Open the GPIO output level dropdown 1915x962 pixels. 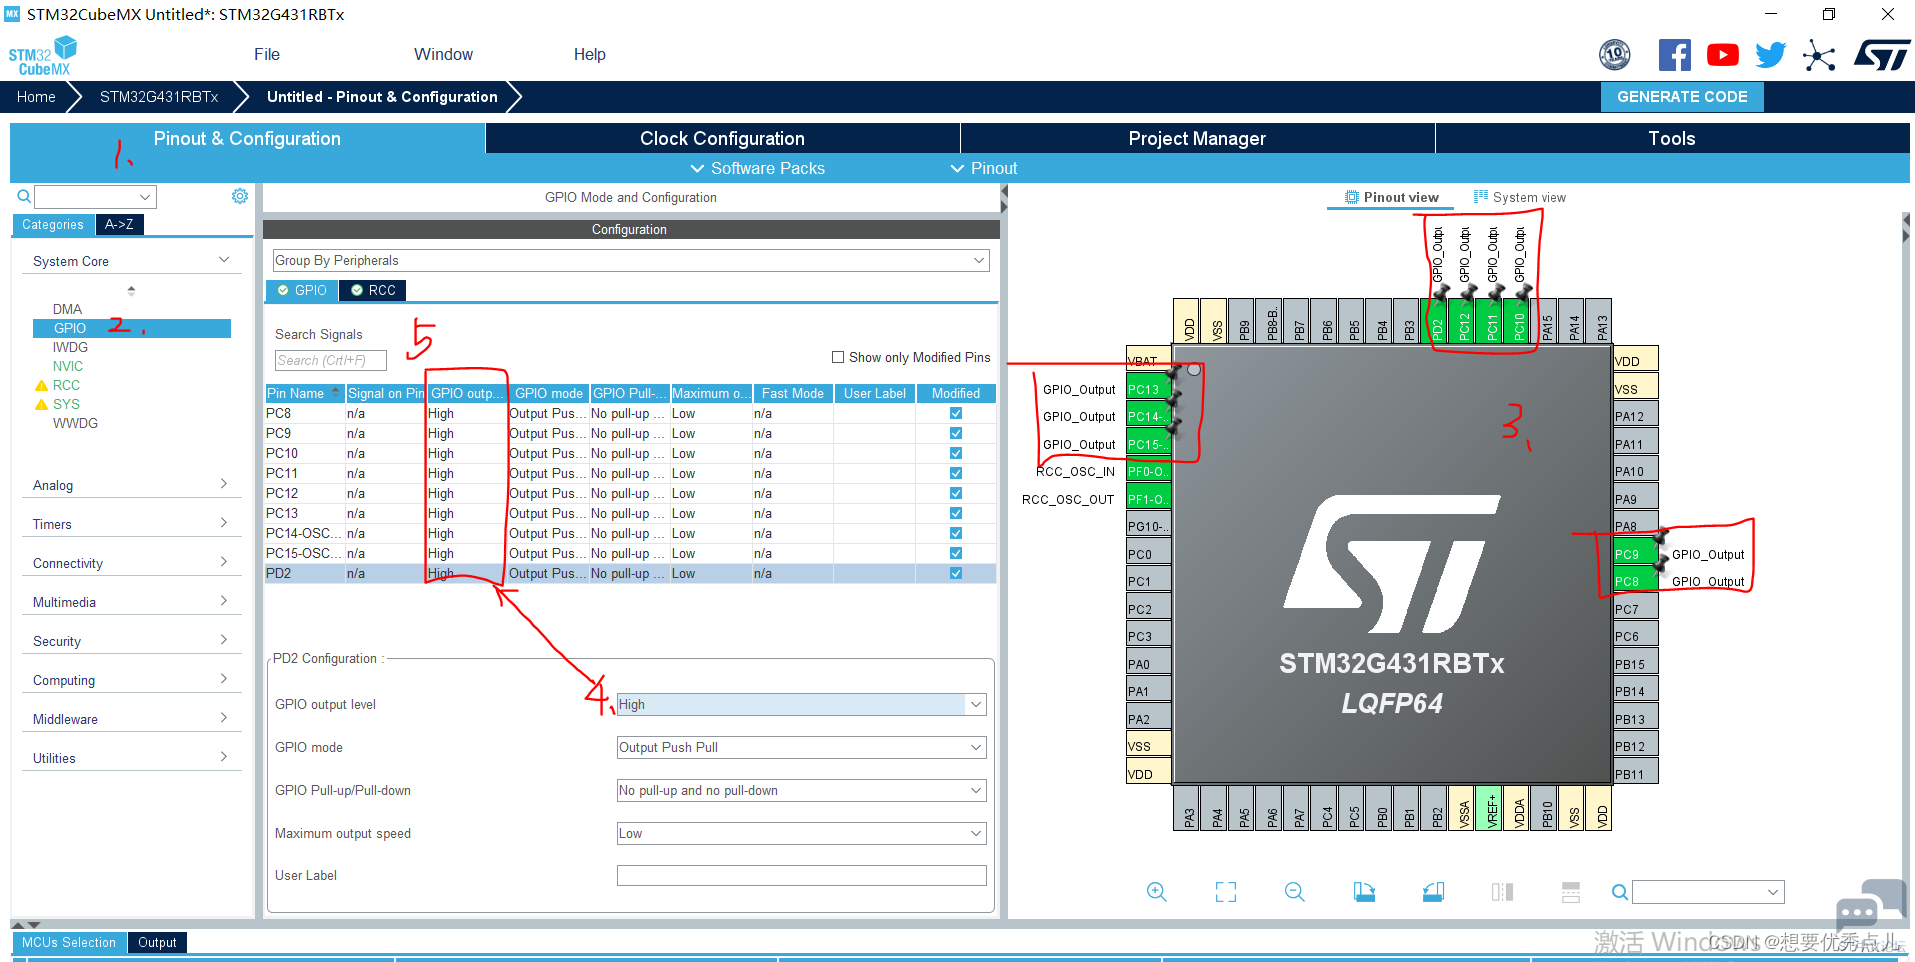tap(801, 704)
